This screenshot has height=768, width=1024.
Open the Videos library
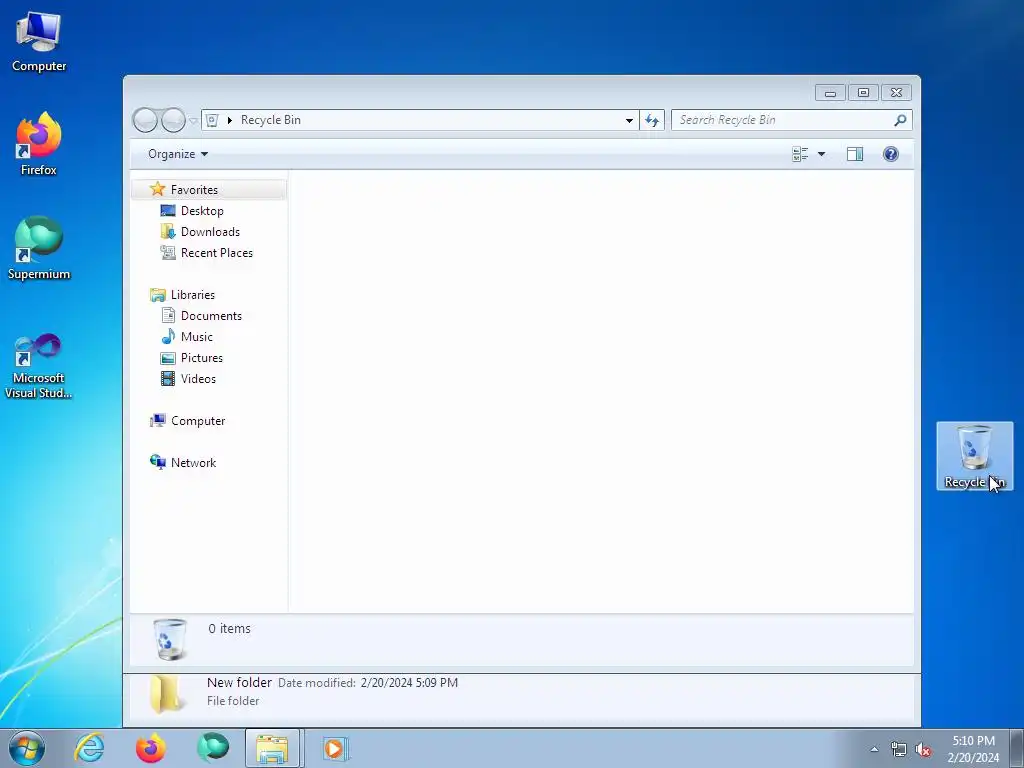coord(198,379)
